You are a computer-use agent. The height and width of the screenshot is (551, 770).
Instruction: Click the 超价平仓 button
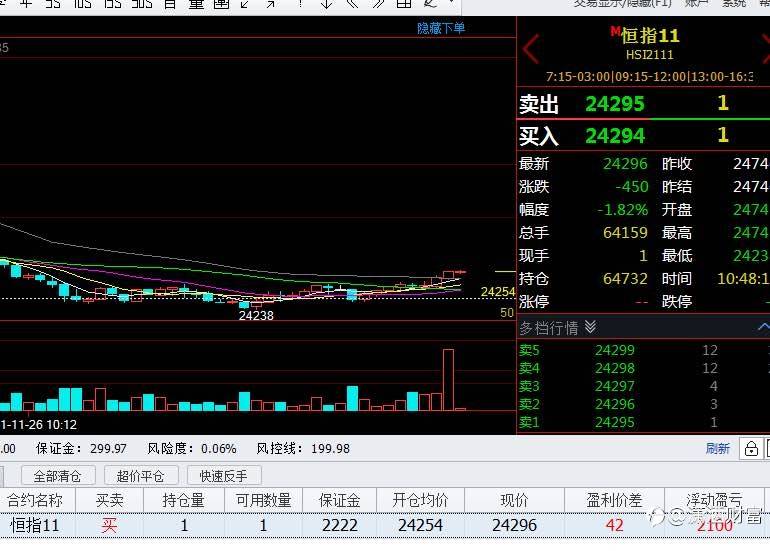140,476
